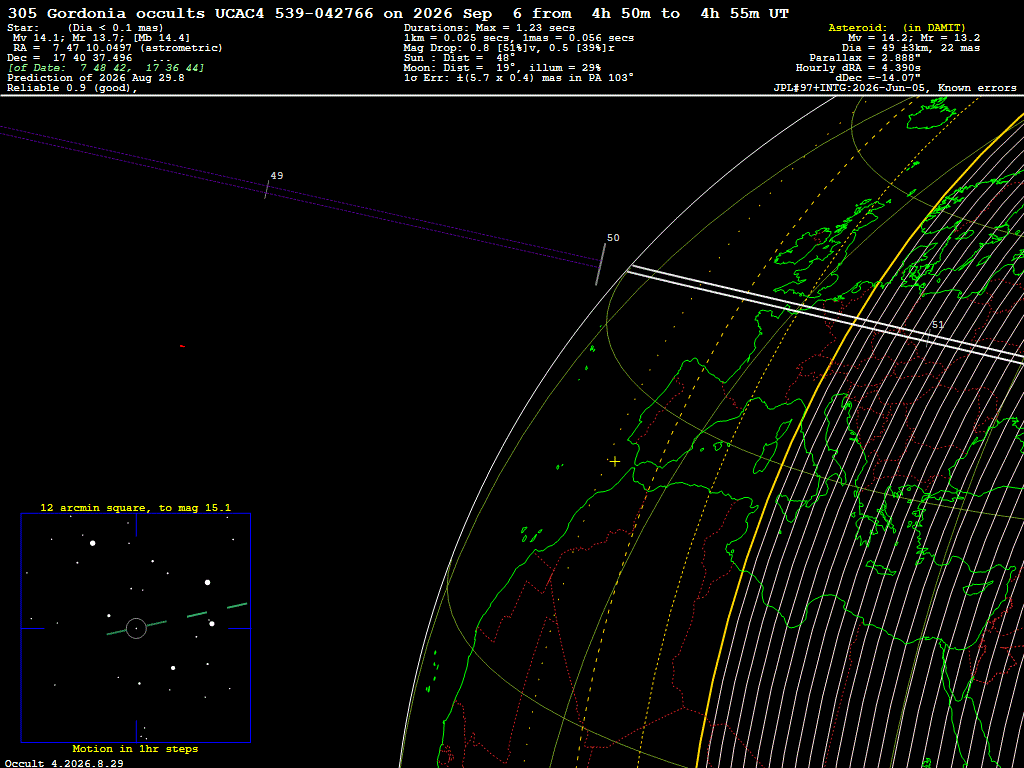Viewport: 1024px width, 768px height.
Task: Click the JPL#97 orbit source text
Action: click(x=895, y=88)
